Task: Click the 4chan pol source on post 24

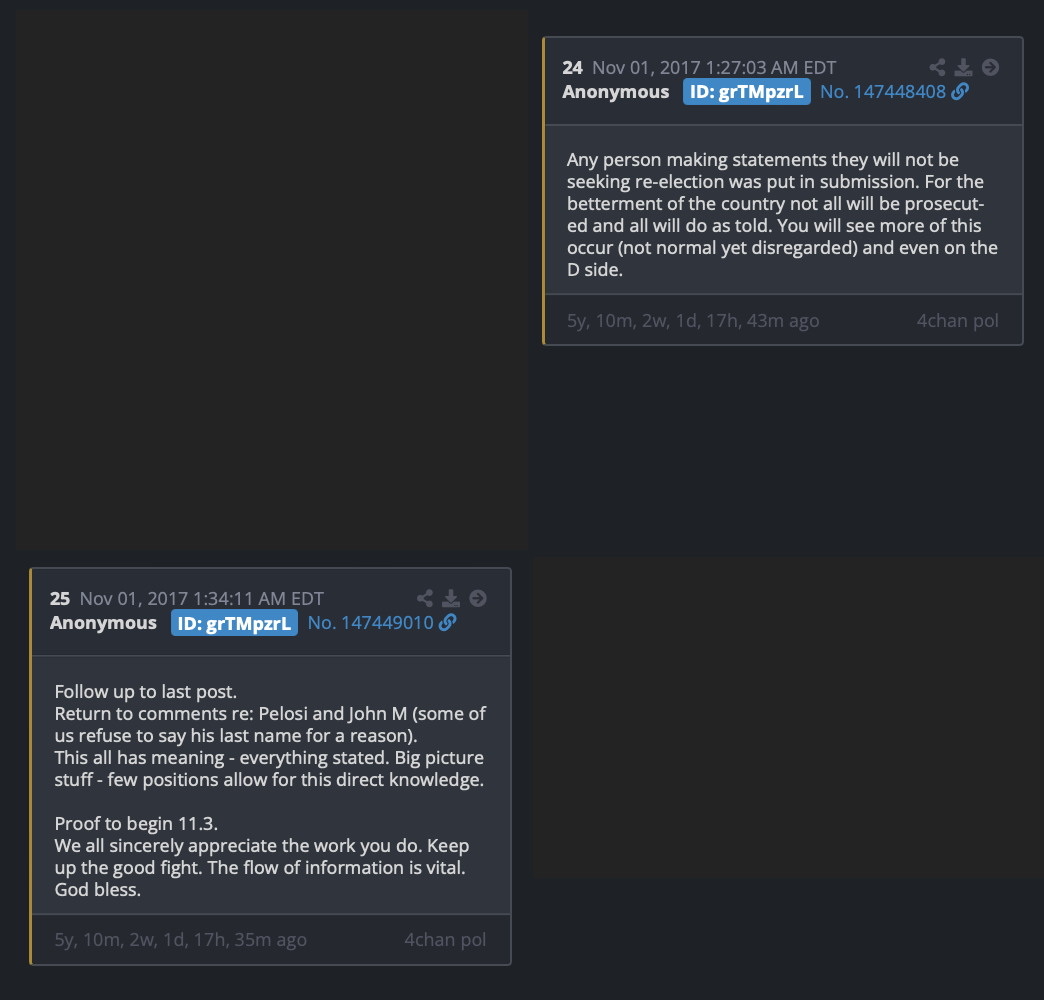Action: pyautogui.click(x=957, y=321)
